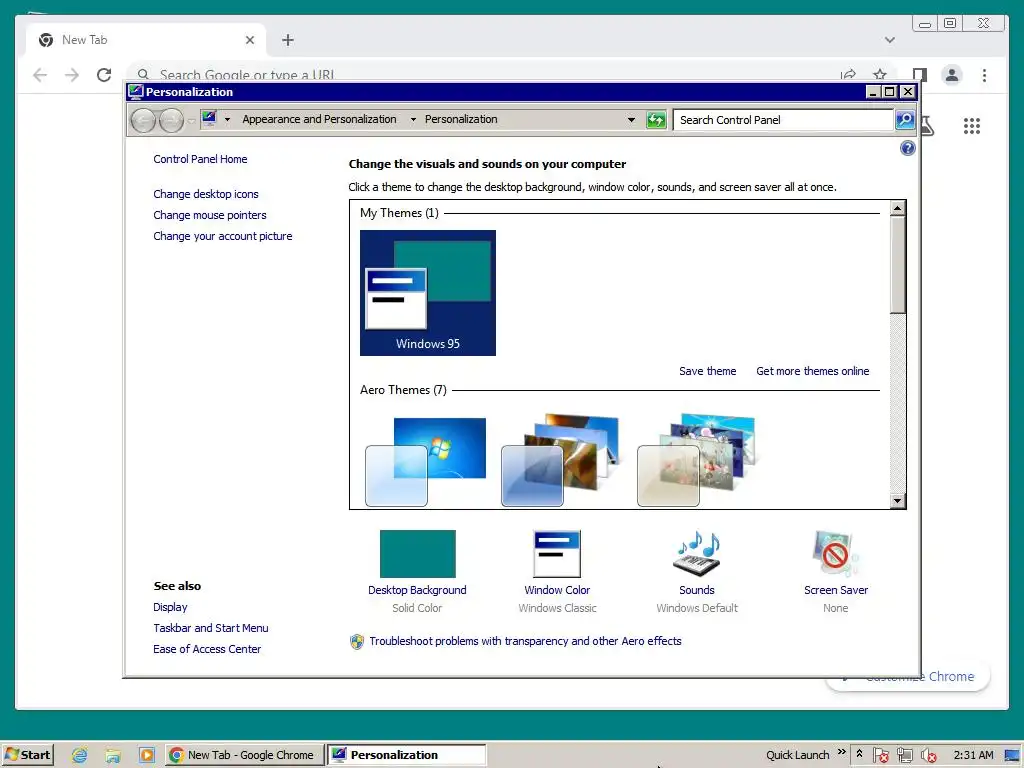Click the help question mark icon
Viewport: 1024px width, 768px height.
(x=908, y=148)
